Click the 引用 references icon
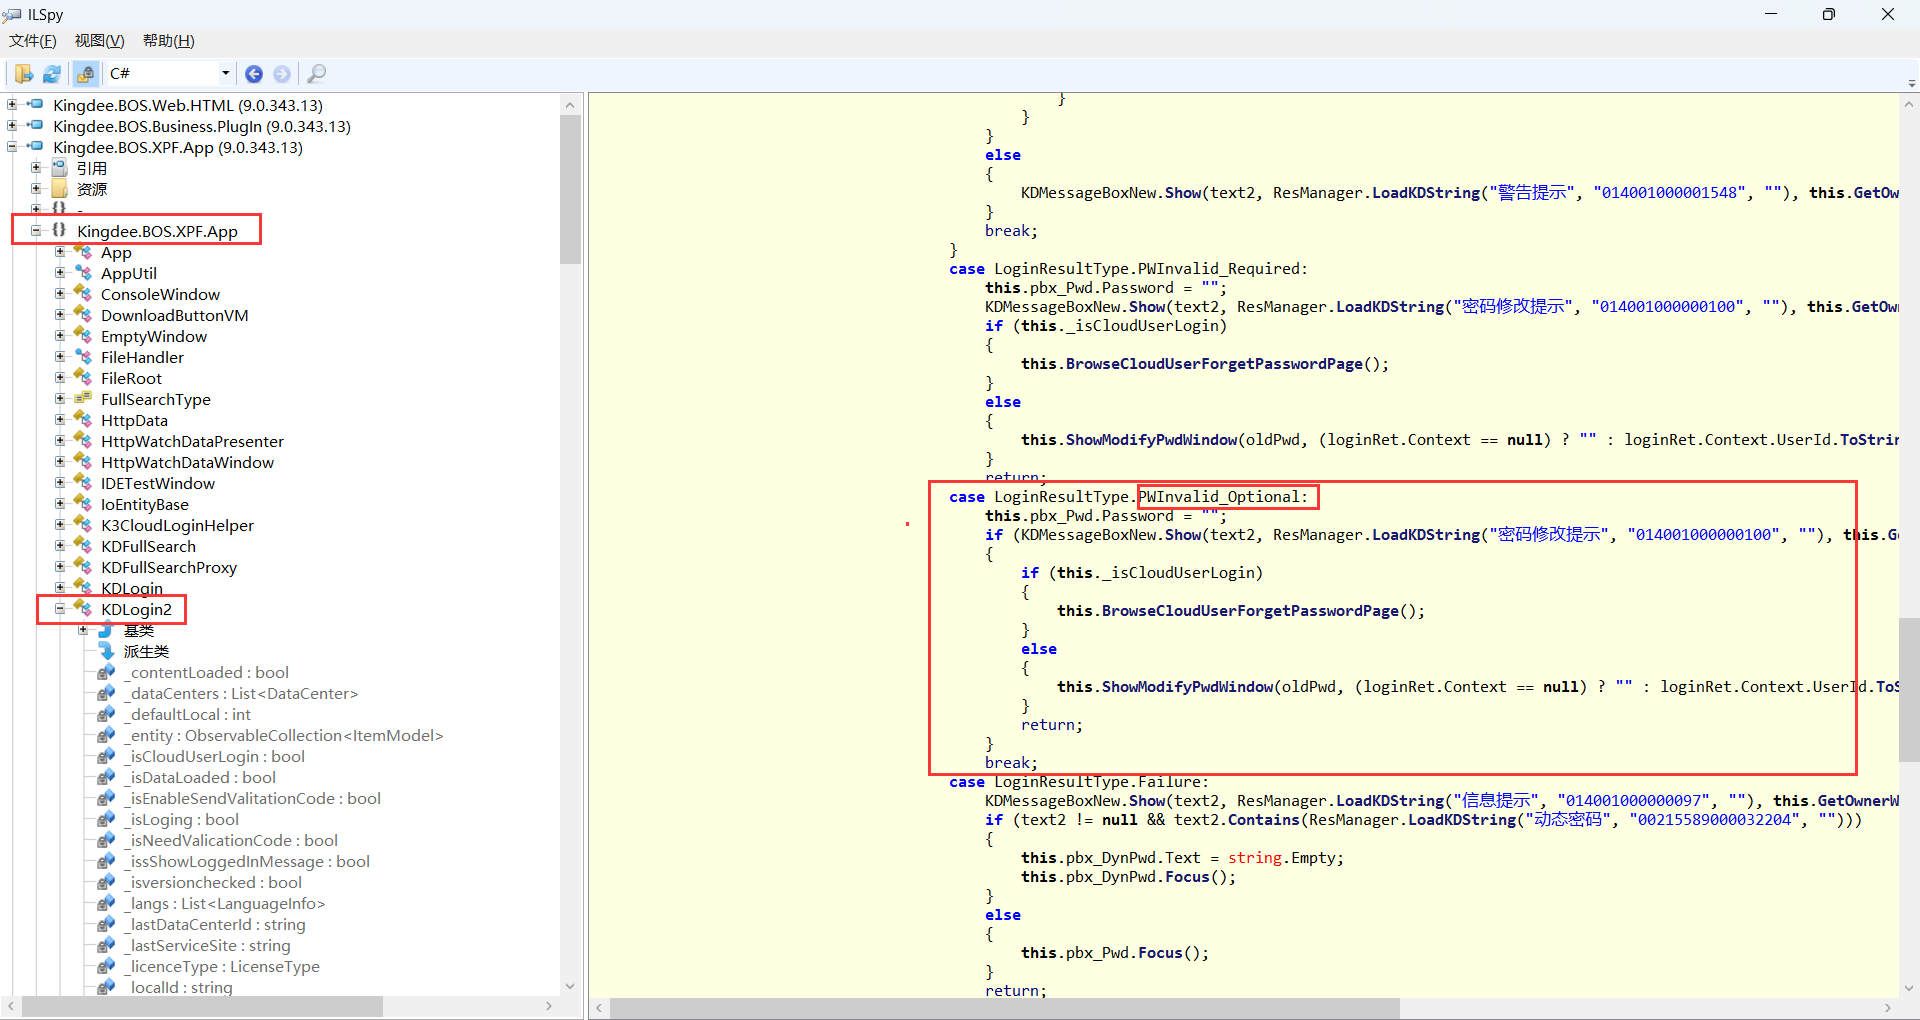The image size is (1920, 1020). (59, 167)
